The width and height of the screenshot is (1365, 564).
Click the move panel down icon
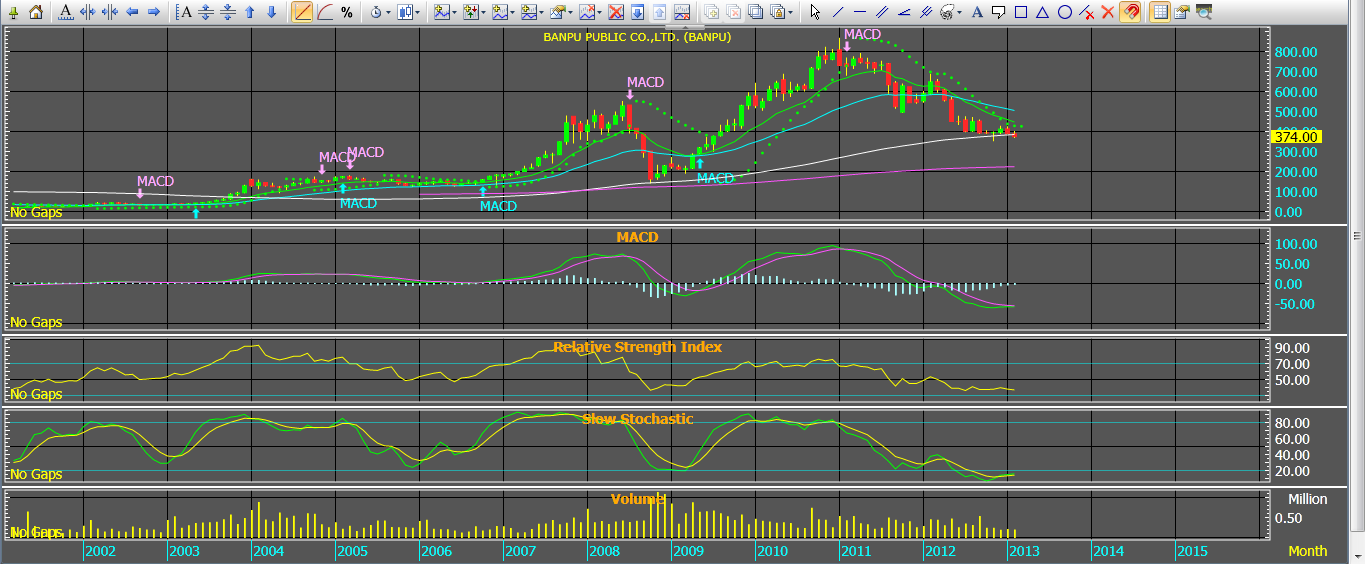[x=637, y=12]
